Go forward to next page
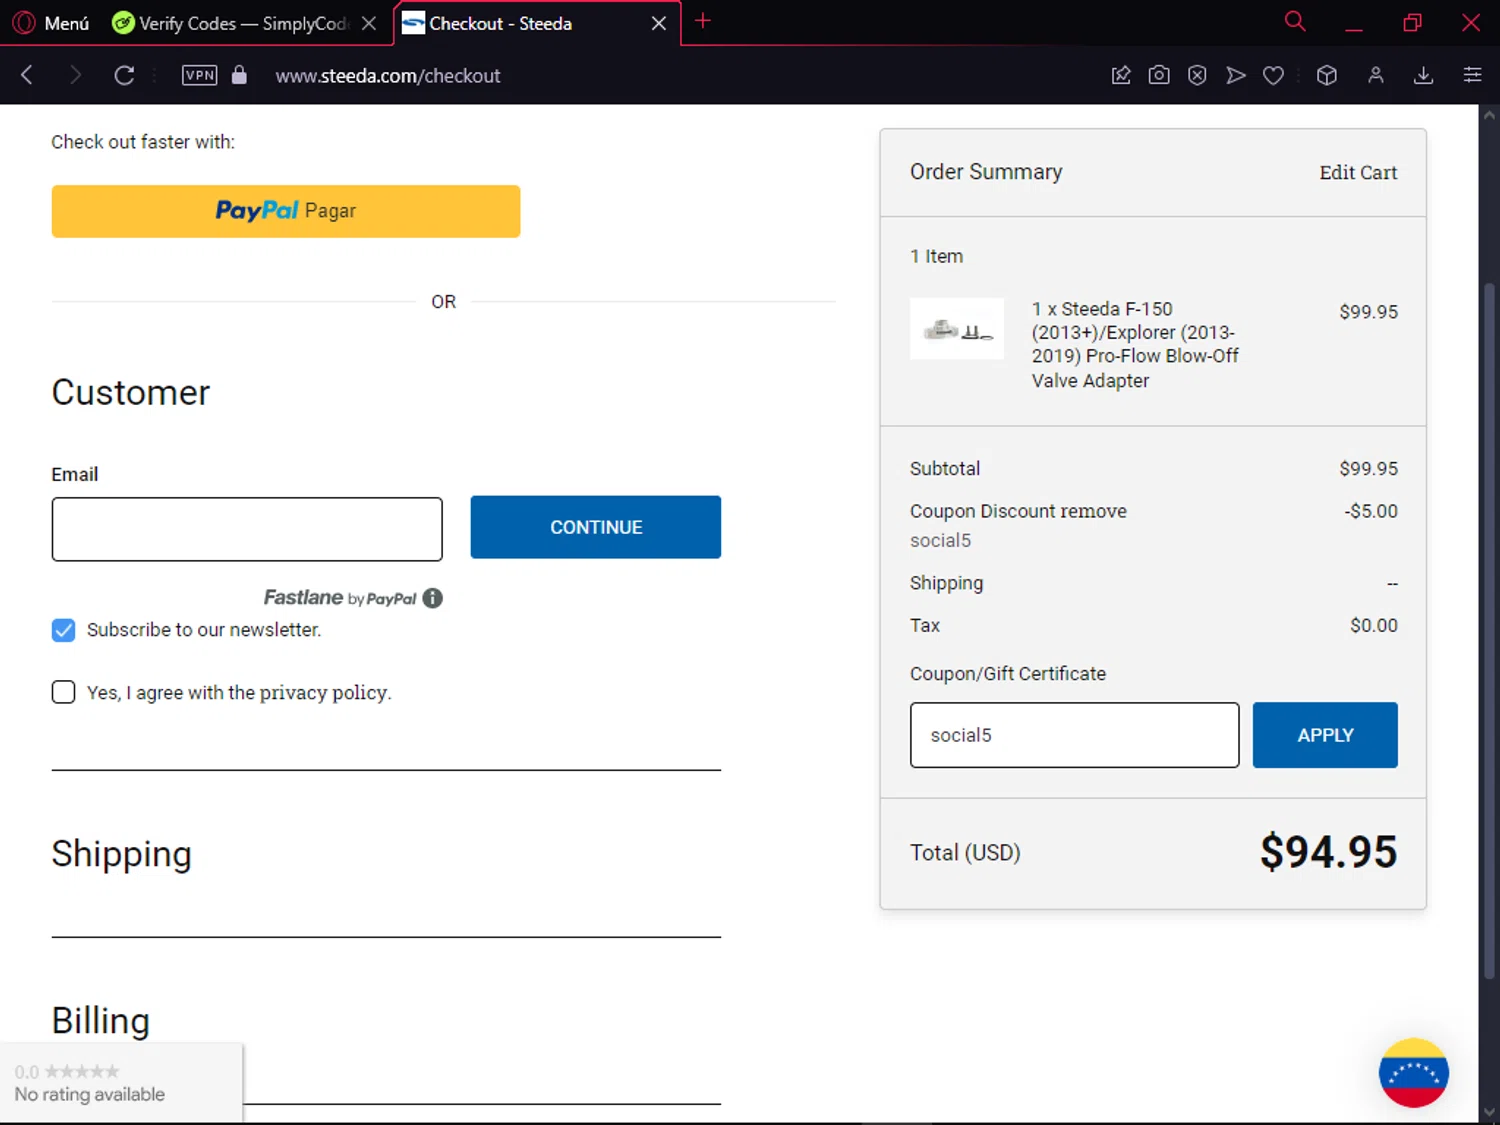The width and height of the screenshot is (1500, 1125). coord(75,75)
